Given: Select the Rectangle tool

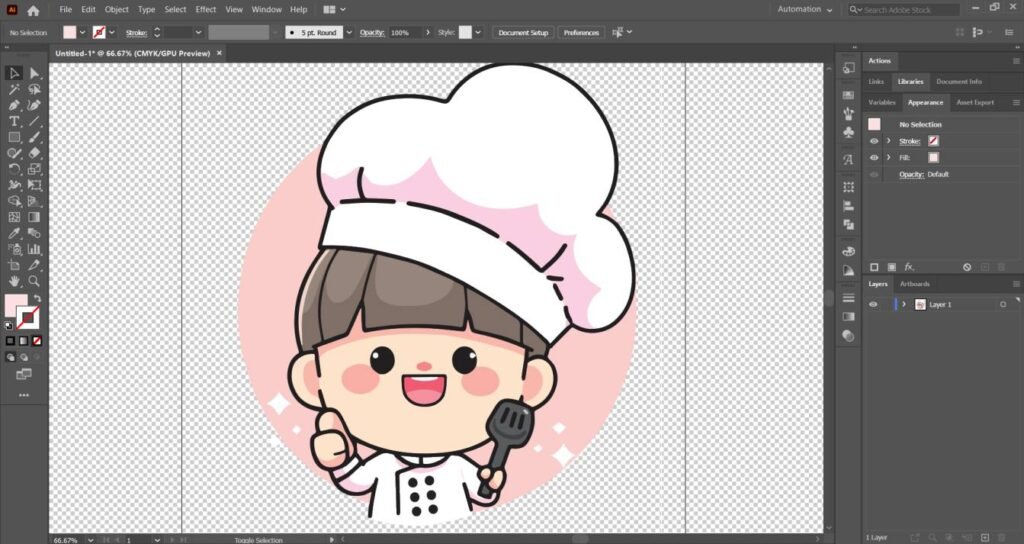Looking at the screenshot, I should coord(14,137).
